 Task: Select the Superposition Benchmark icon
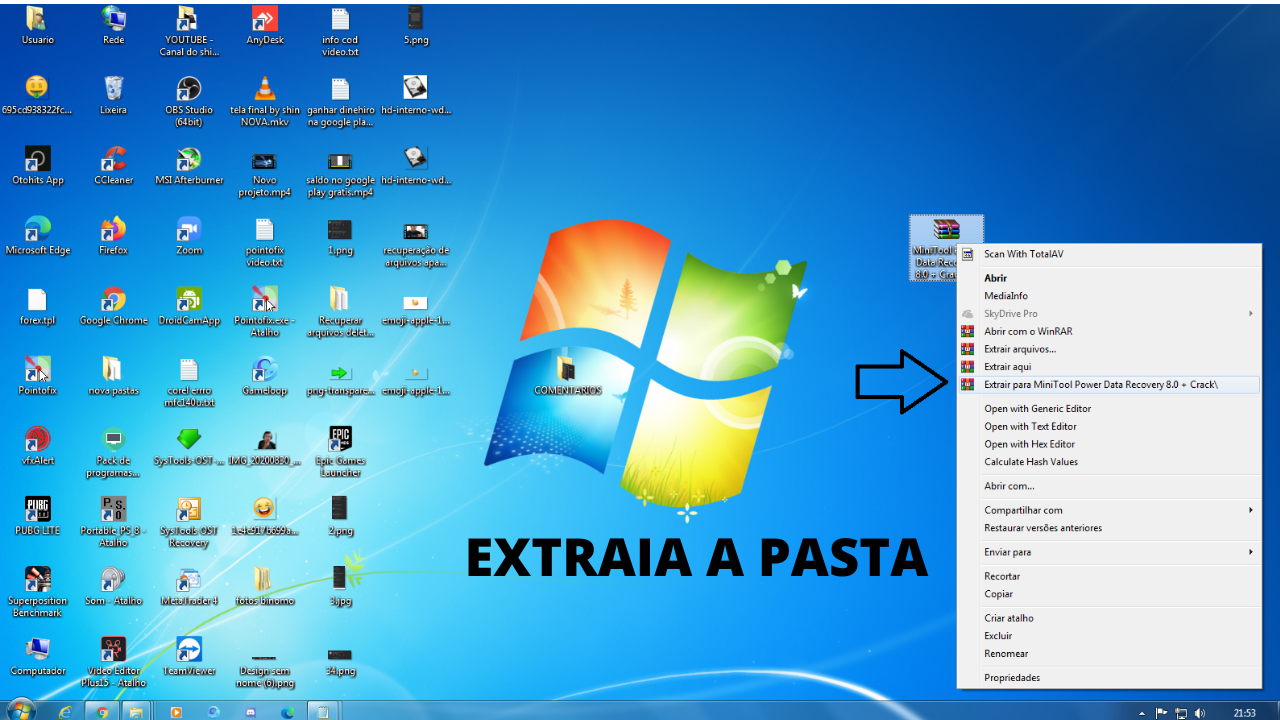pos(37,592)
